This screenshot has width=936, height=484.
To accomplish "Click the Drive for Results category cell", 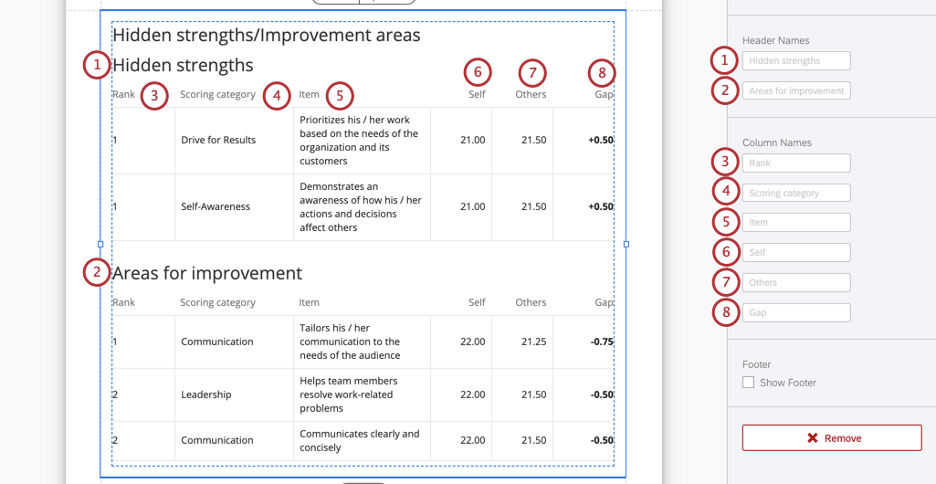I will tap(218, 140).
